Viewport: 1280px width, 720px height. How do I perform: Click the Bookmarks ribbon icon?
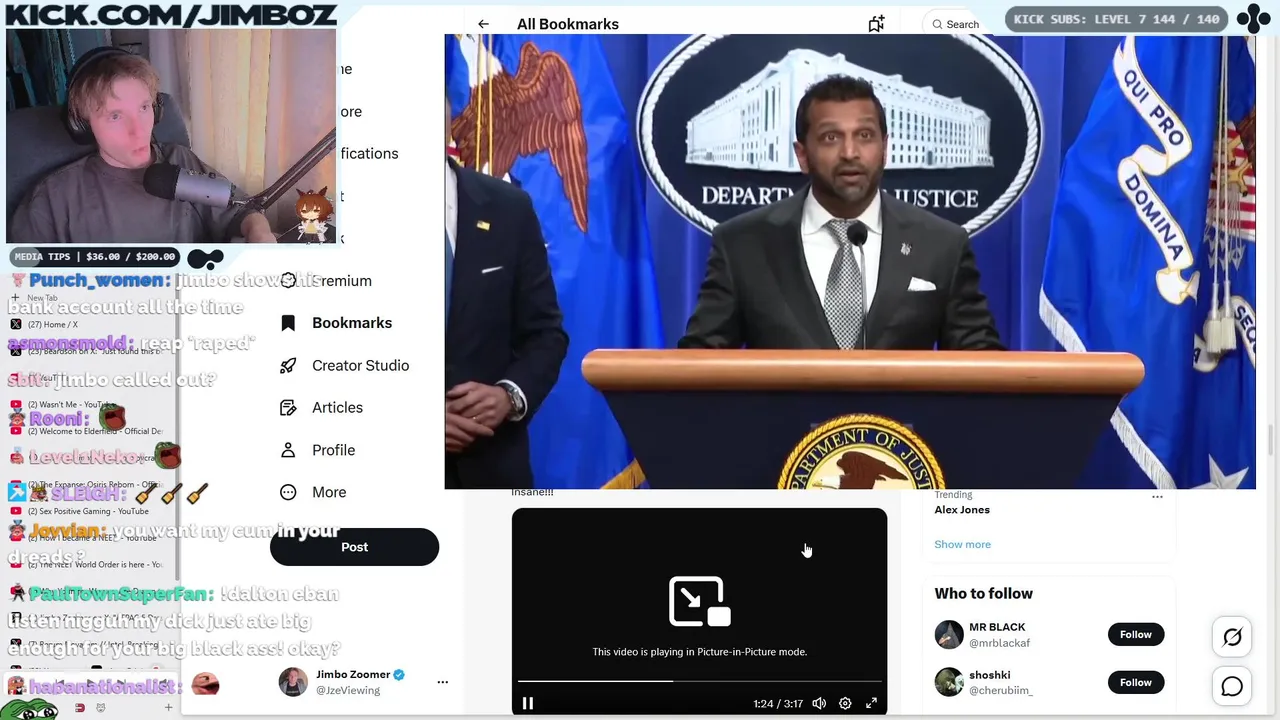(x=288, y=323)
